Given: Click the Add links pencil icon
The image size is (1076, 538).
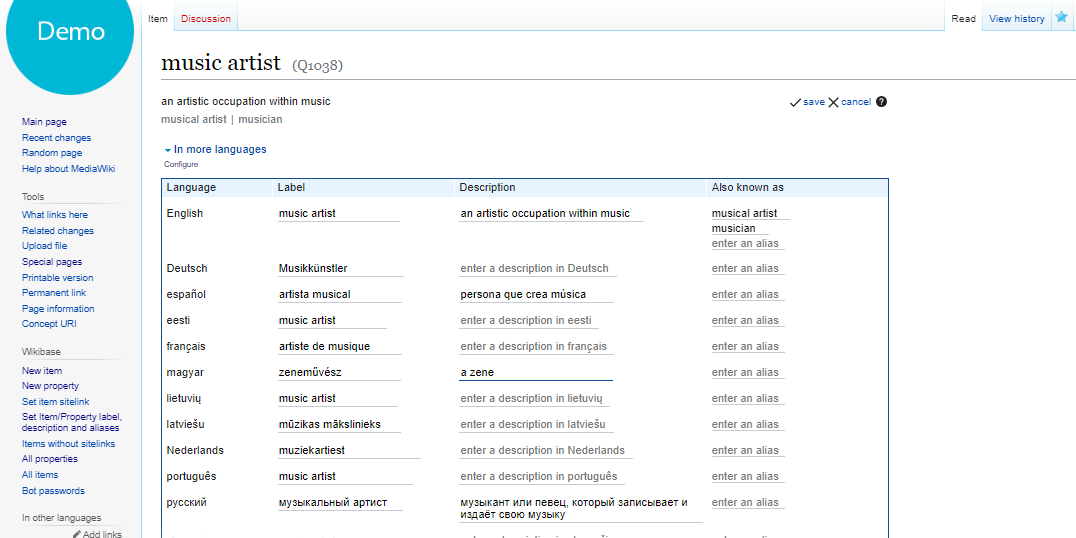Looking at the screenshot, I should (x=77, y=534).
